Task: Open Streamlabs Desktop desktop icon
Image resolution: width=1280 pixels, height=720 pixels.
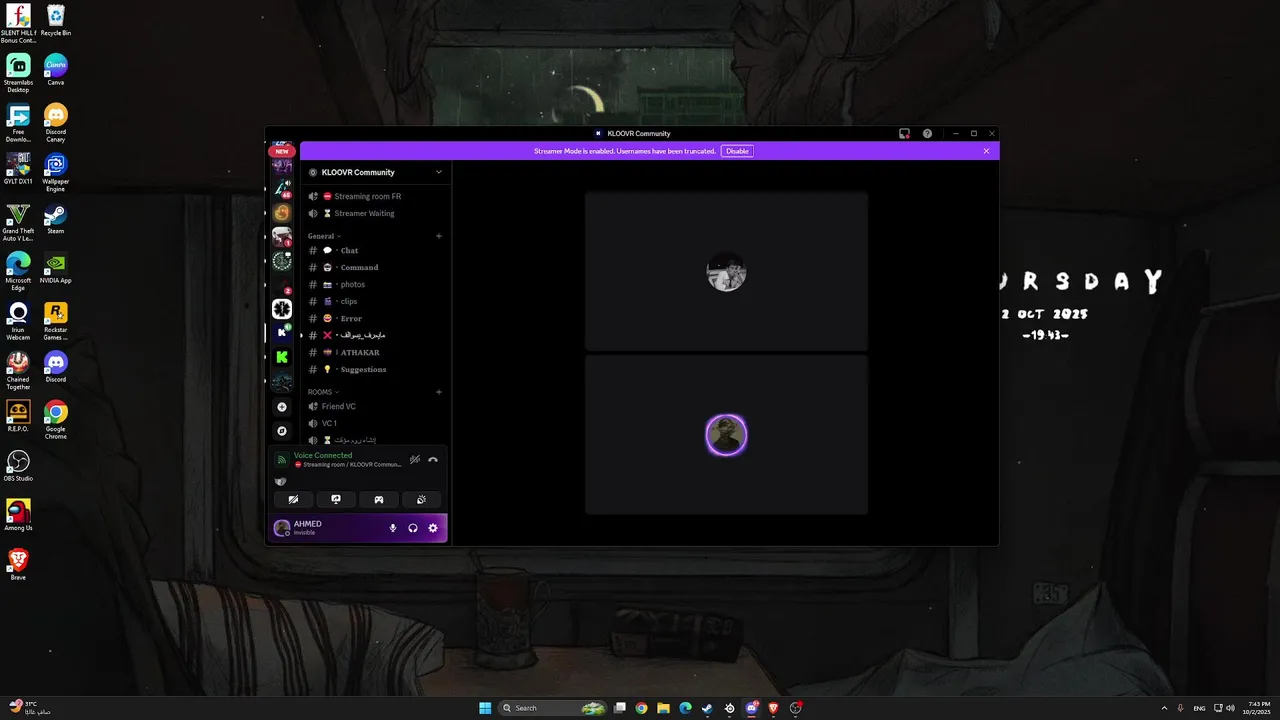Action: [x=18, y=73]
